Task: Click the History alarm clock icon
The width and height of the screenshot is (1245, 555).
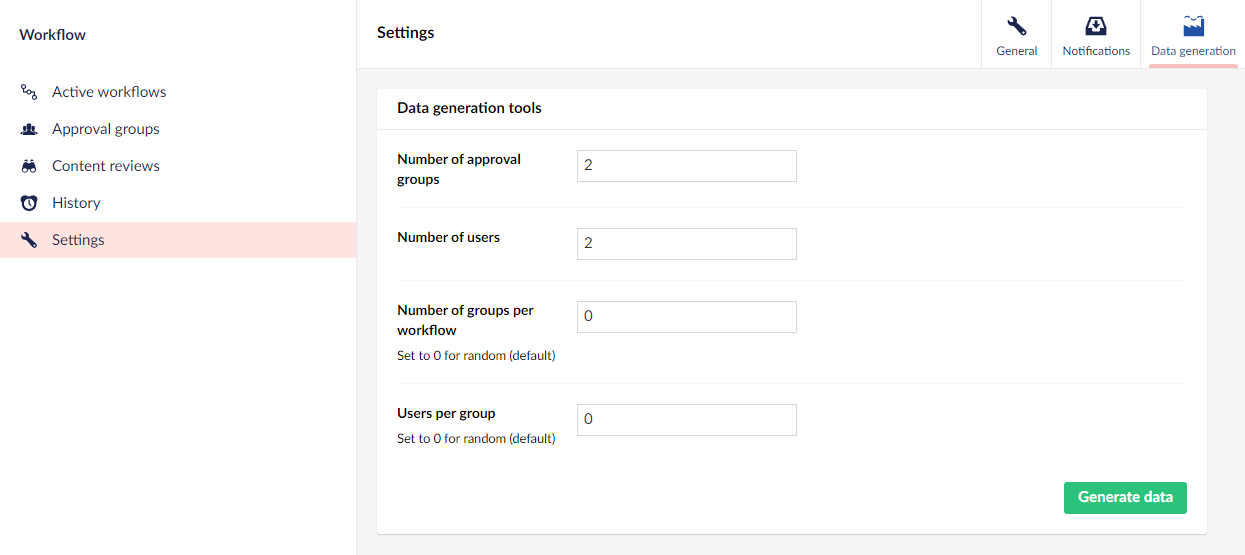Action: tap(29, 203)
